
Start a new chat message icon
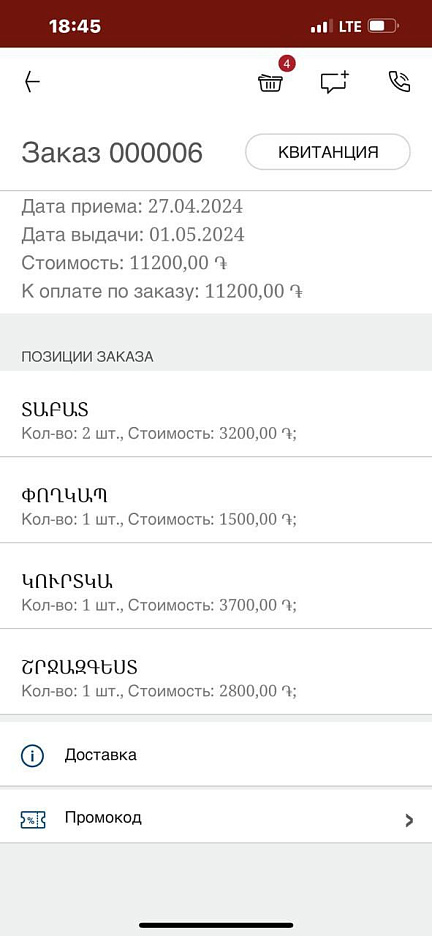[x=335, y=82]
